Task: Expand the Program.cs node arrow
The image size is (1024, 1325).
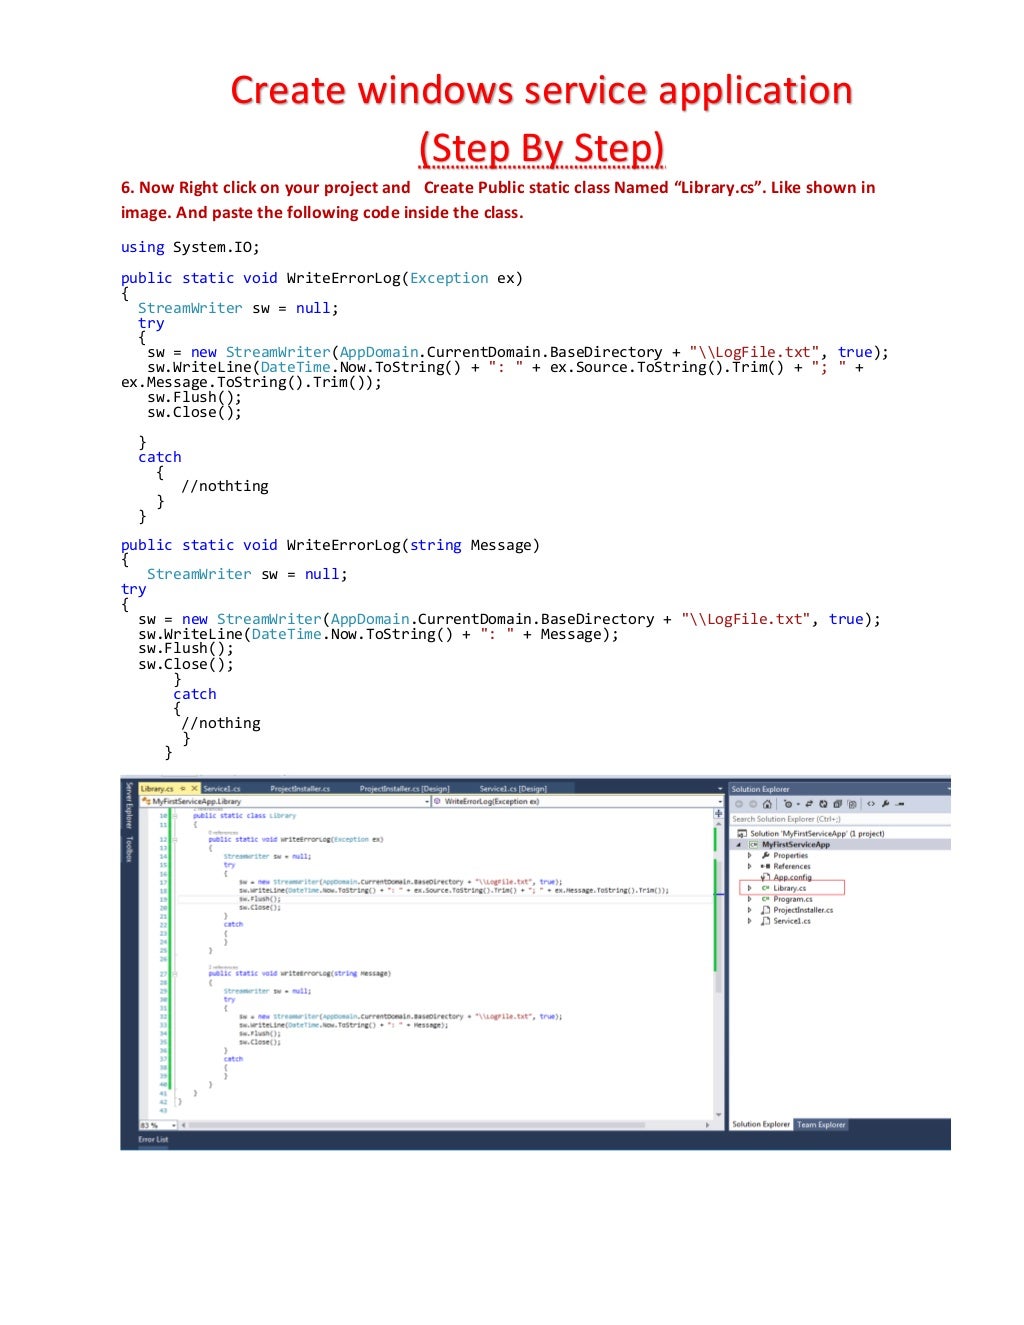Action: tap(749, 899)
